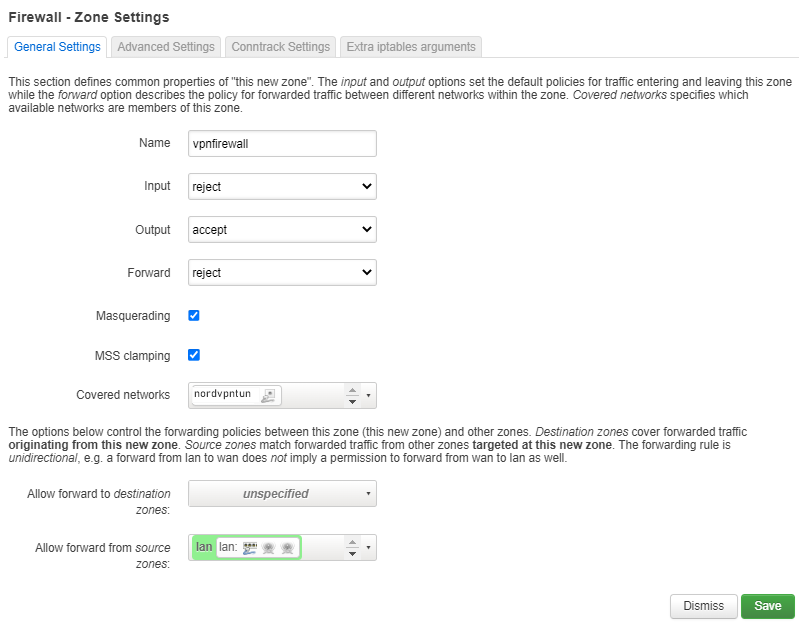Click the Dismiss button
805x630 pixels.
click(x=703, y=606)
